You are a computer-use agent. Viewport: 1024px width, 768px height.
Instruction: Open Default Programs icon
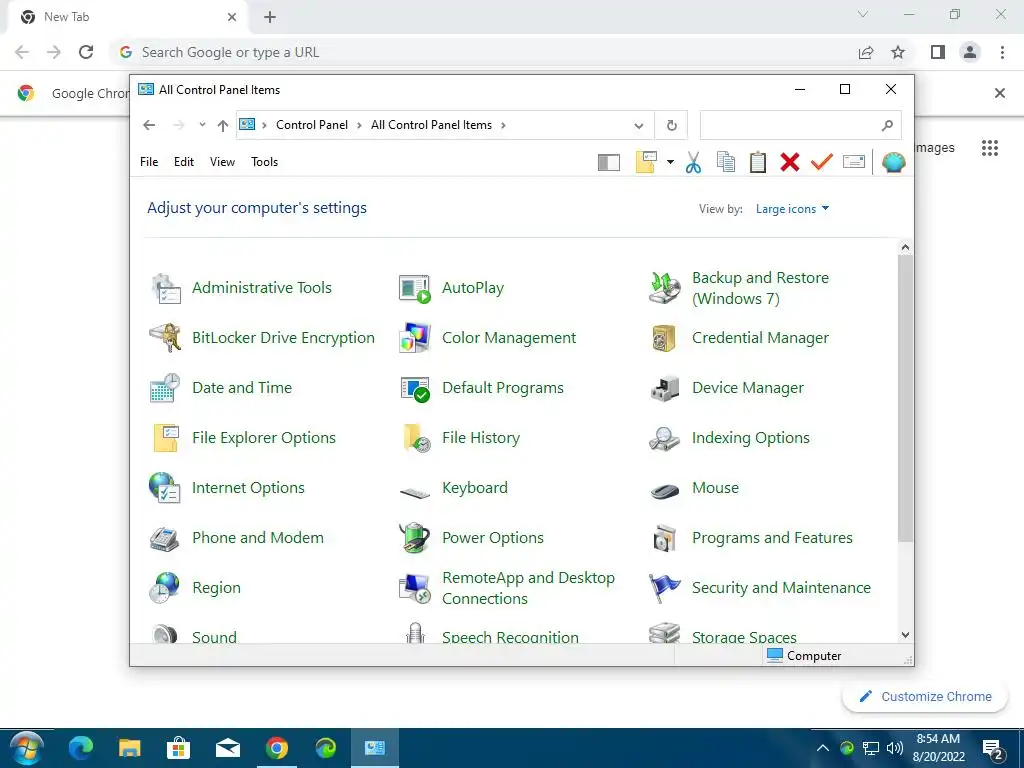415,388
